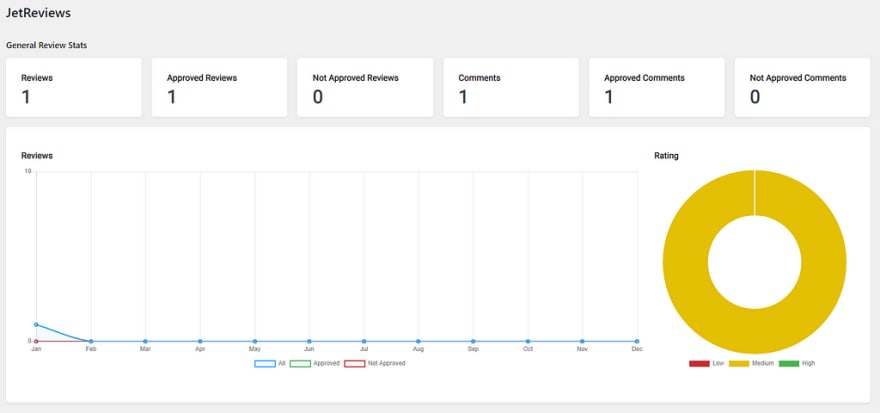
Task: Click the Jun data point on chart
Action: [x=309, y=341]
